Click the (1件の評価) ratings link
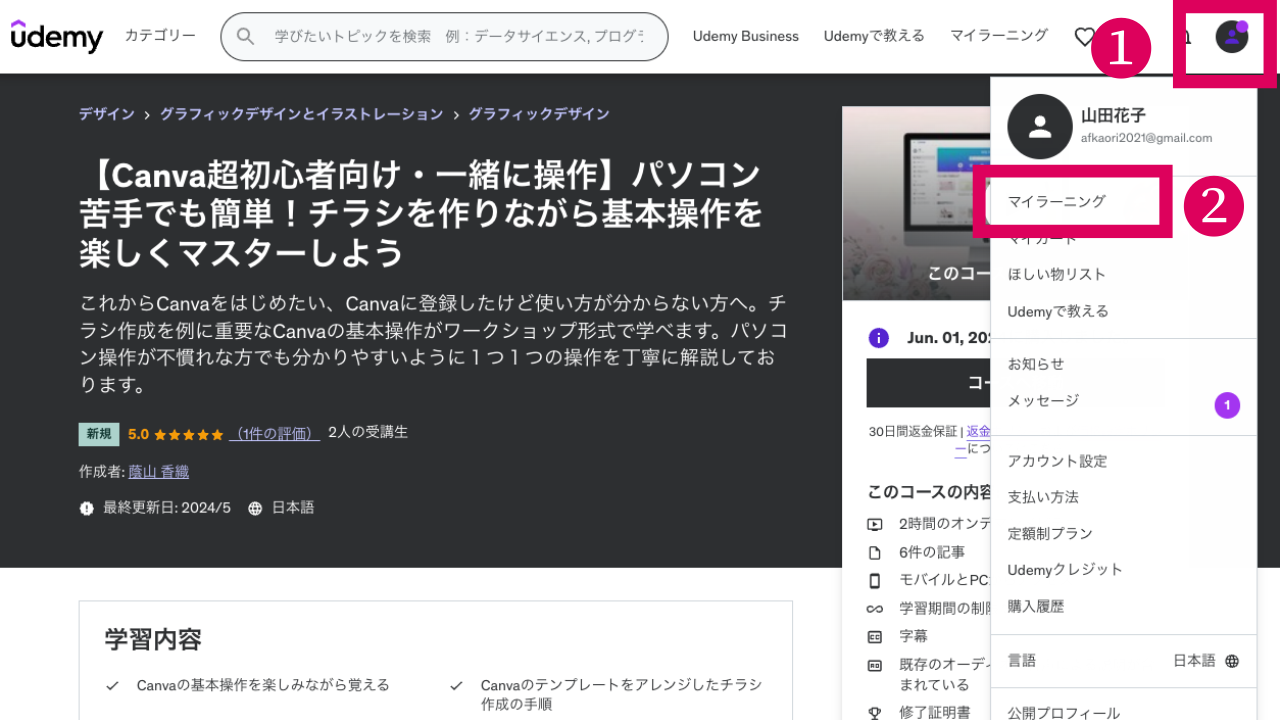 point(274,433)
